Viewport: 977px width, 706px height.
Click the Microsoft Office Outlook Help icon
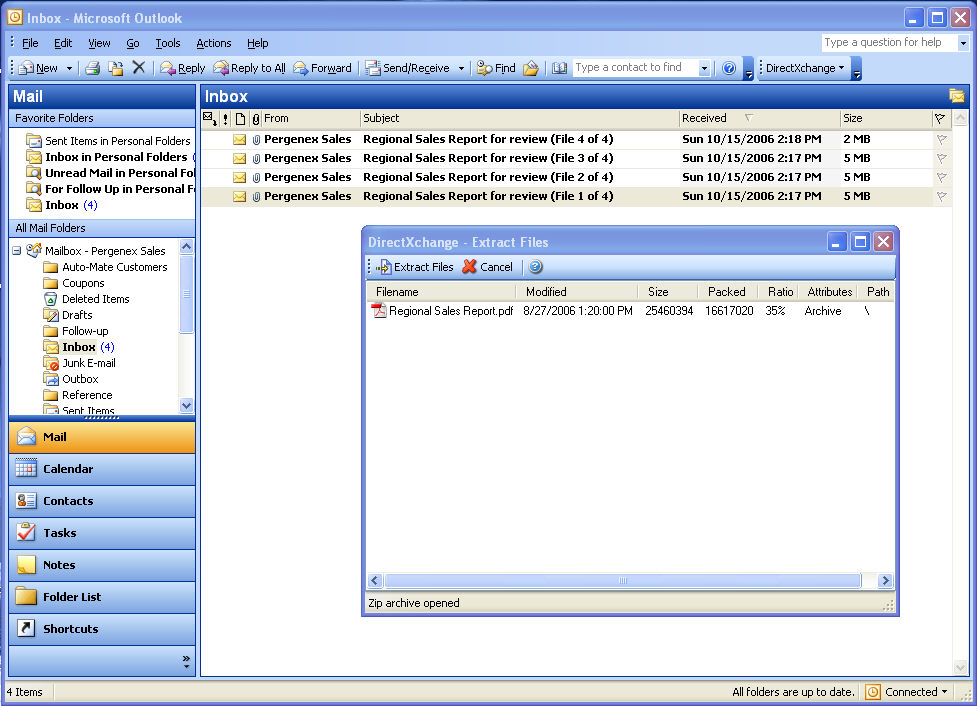tap(729, 68)
